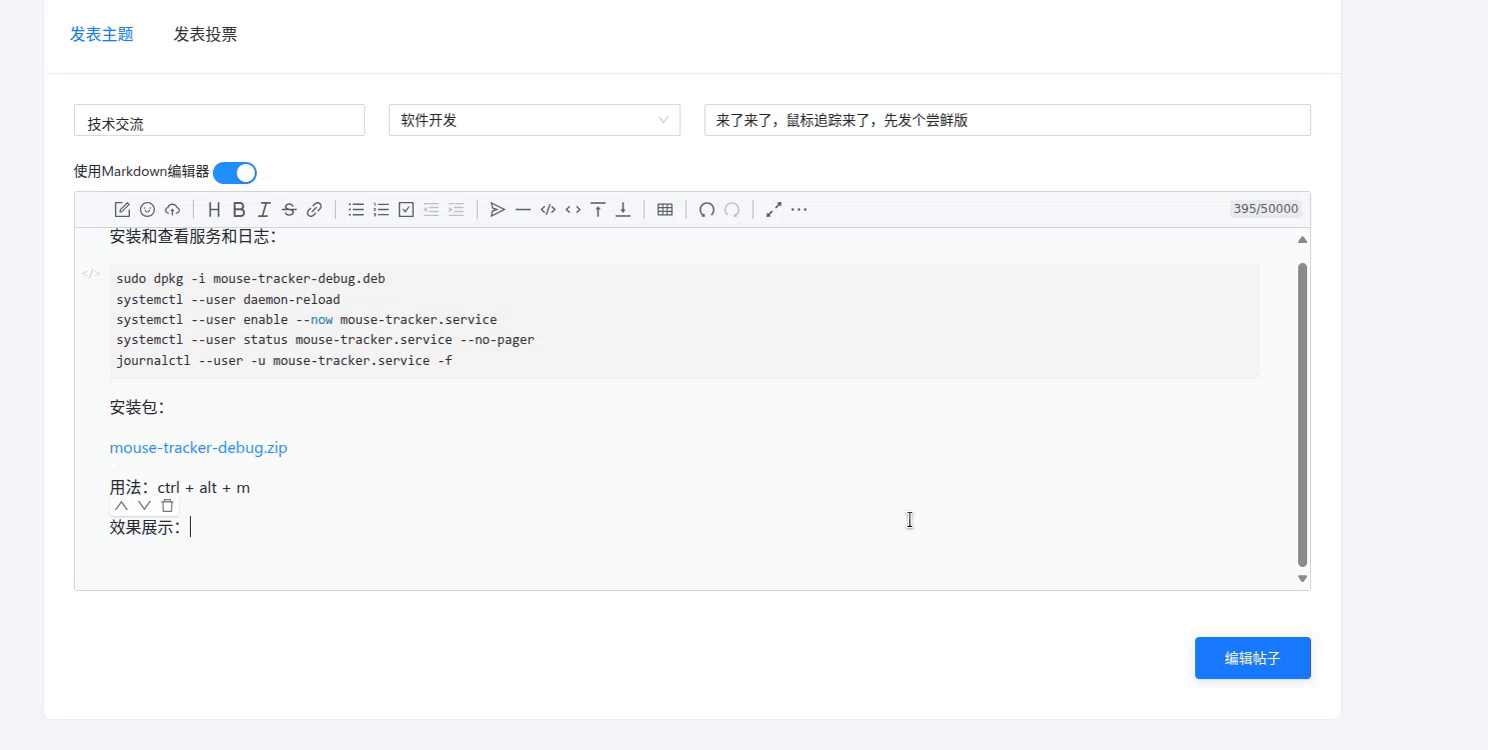
Task: Click the systemctl status --no-pager line
Action: [325, 340]
